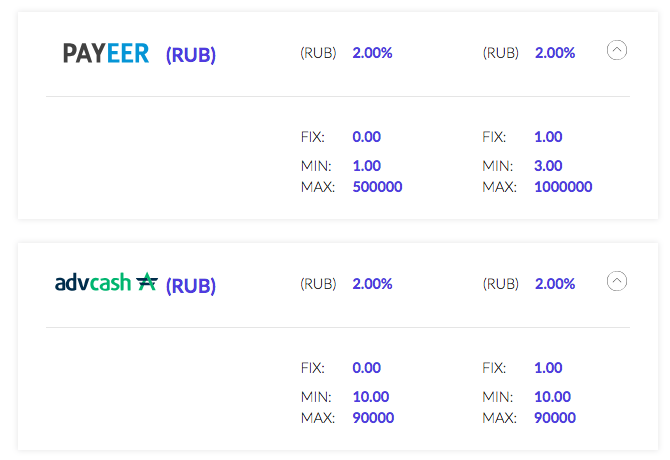Viewport: 670px width, 460px height.
Task: Click the Payeer logo
Action: point(106,53)
